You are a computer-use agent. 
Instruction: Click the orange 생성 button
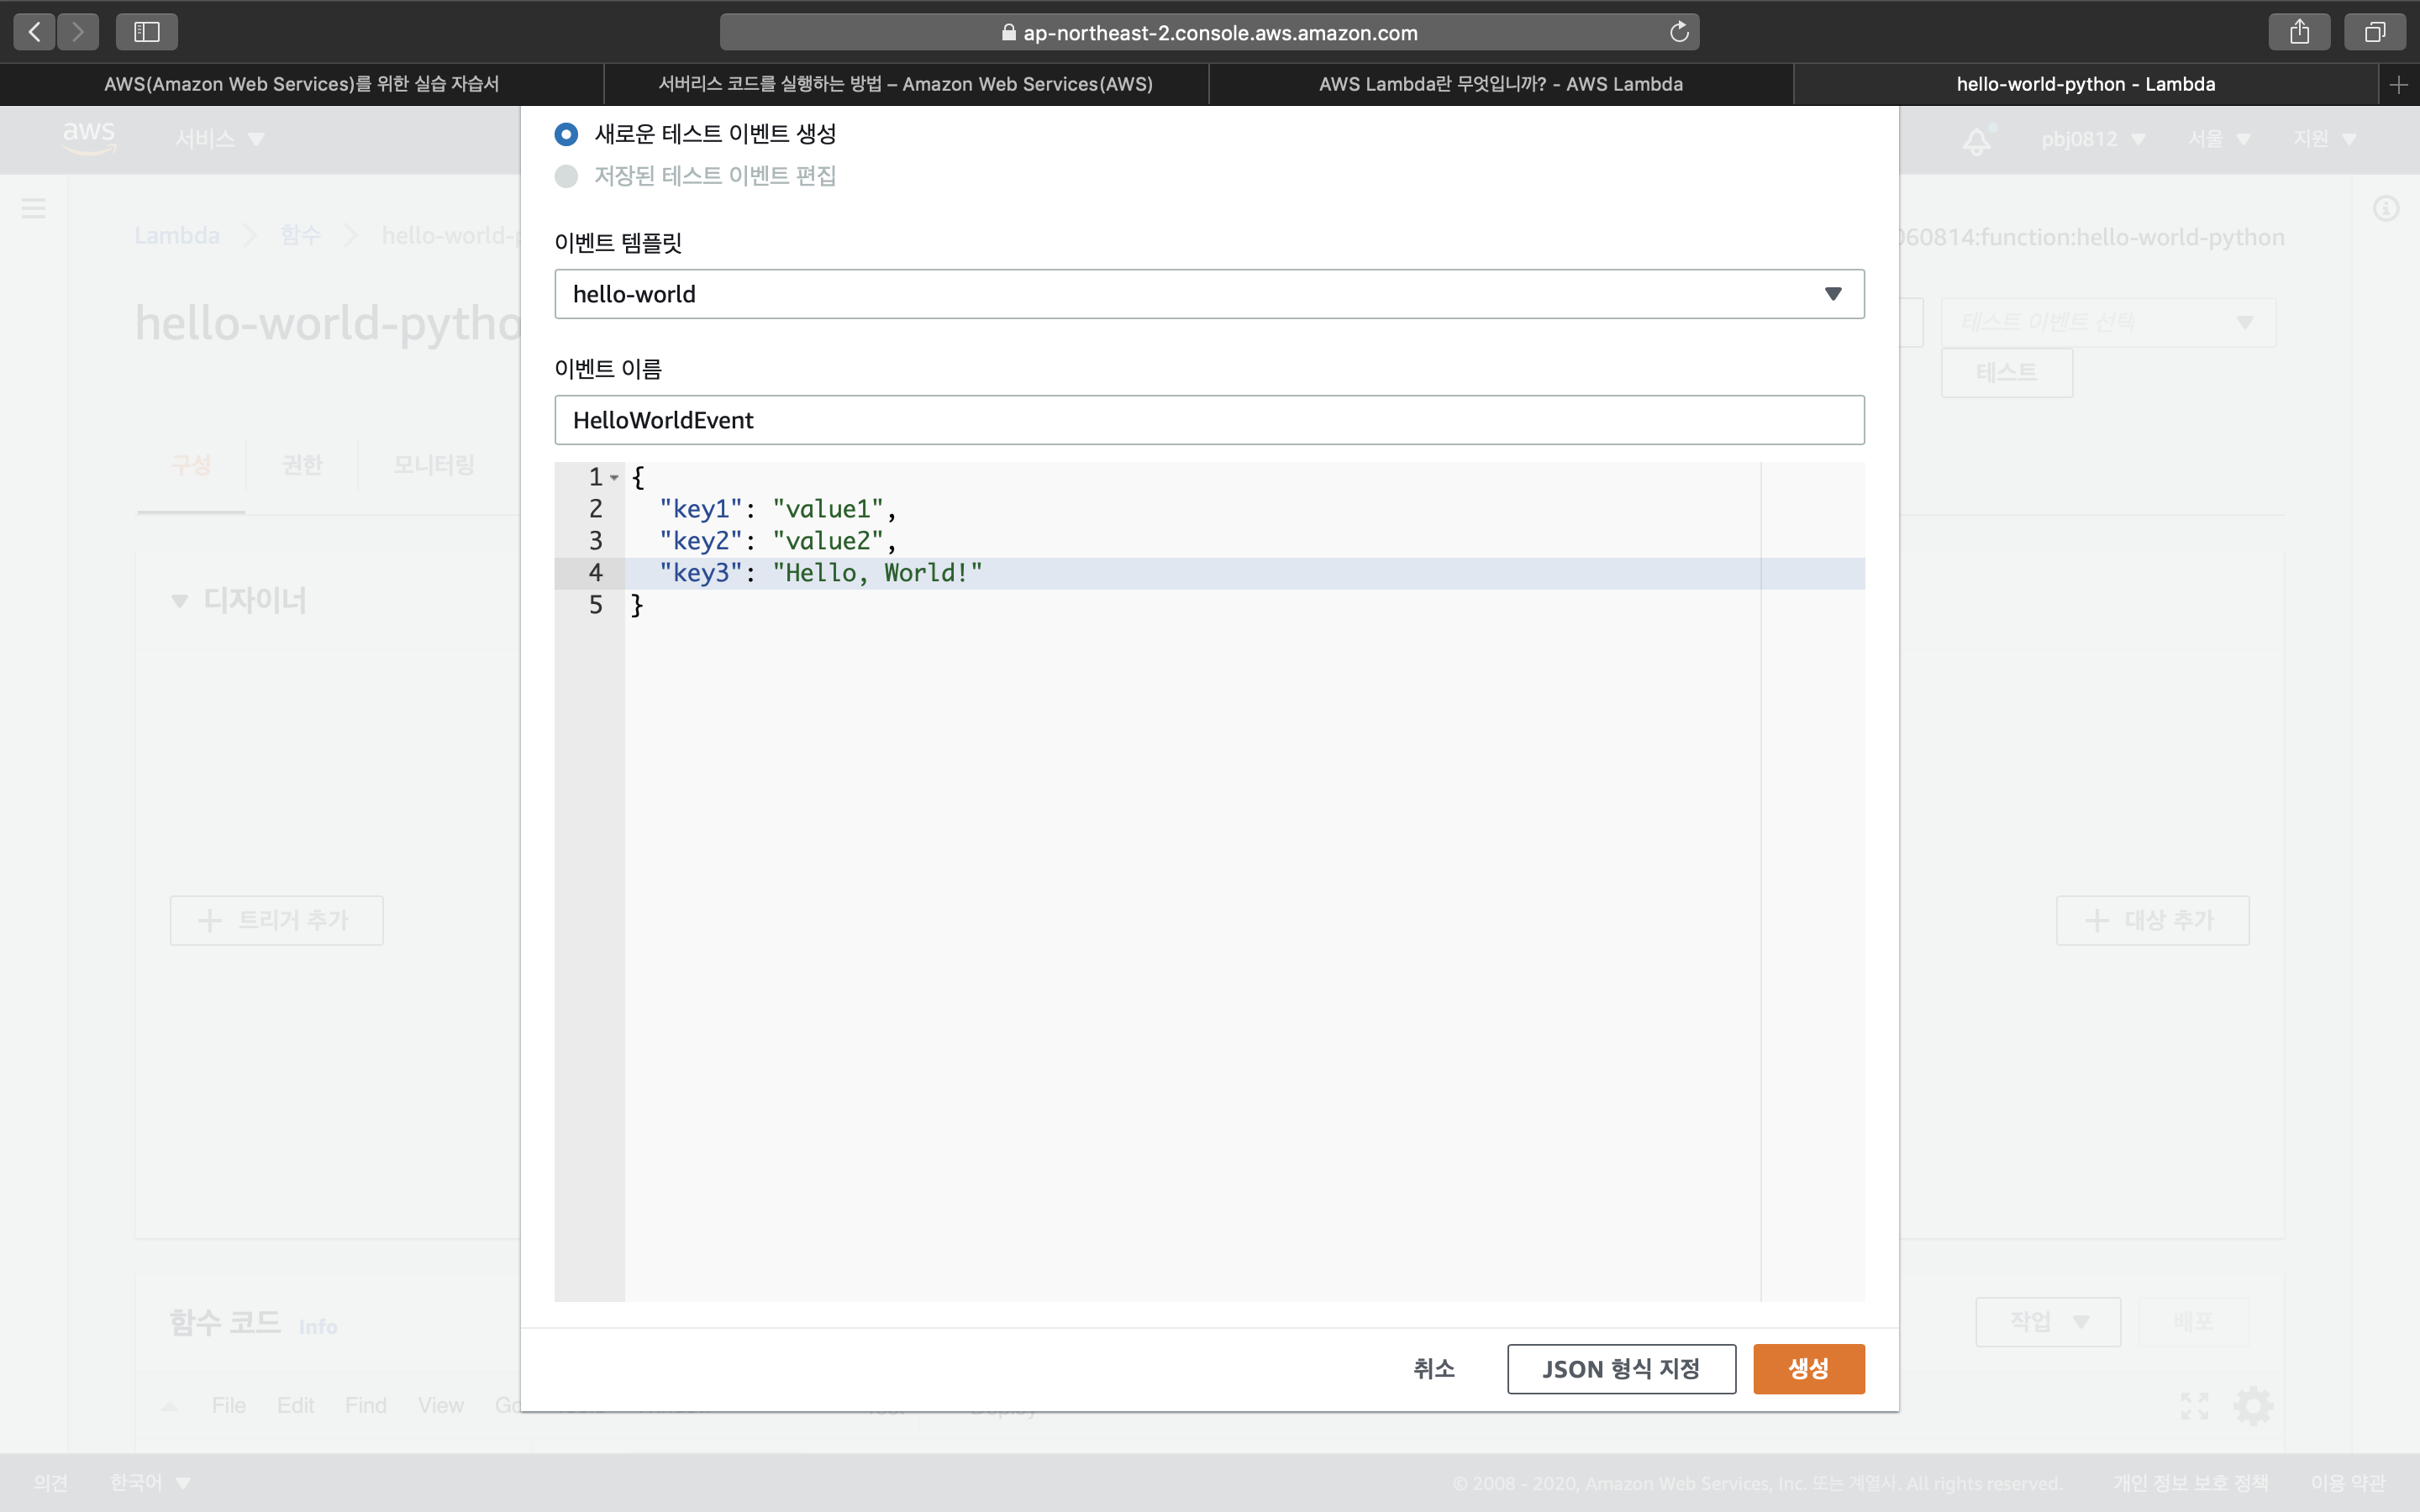(x=1808, y=1368)
